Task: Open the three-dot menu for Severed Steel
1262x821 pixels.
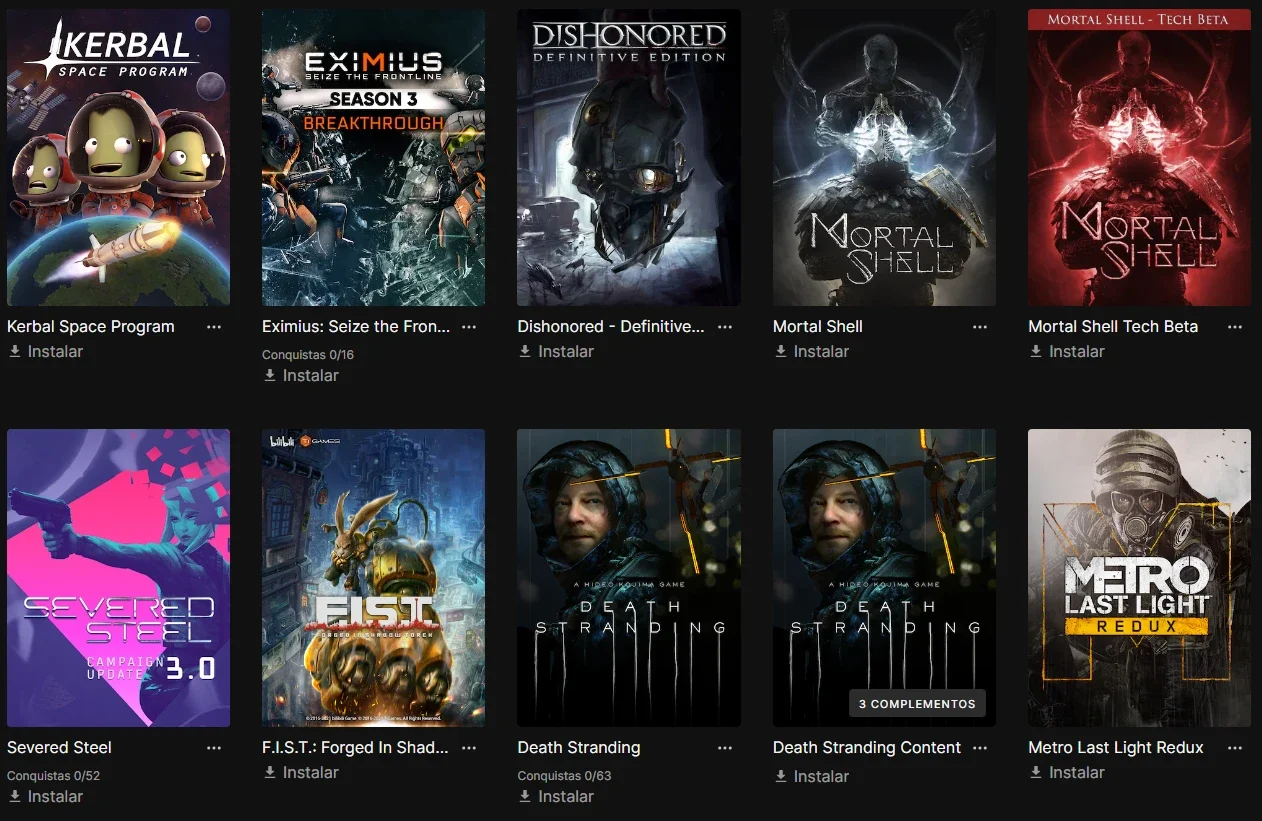Action: pyautogui.click(x=214, y=748)
